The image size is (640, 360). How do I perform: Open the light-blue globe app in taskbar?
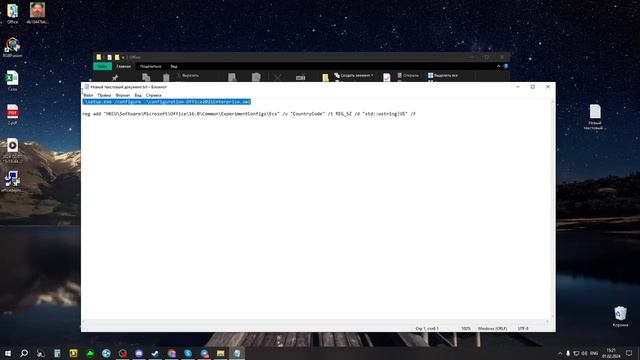point(106,353)
